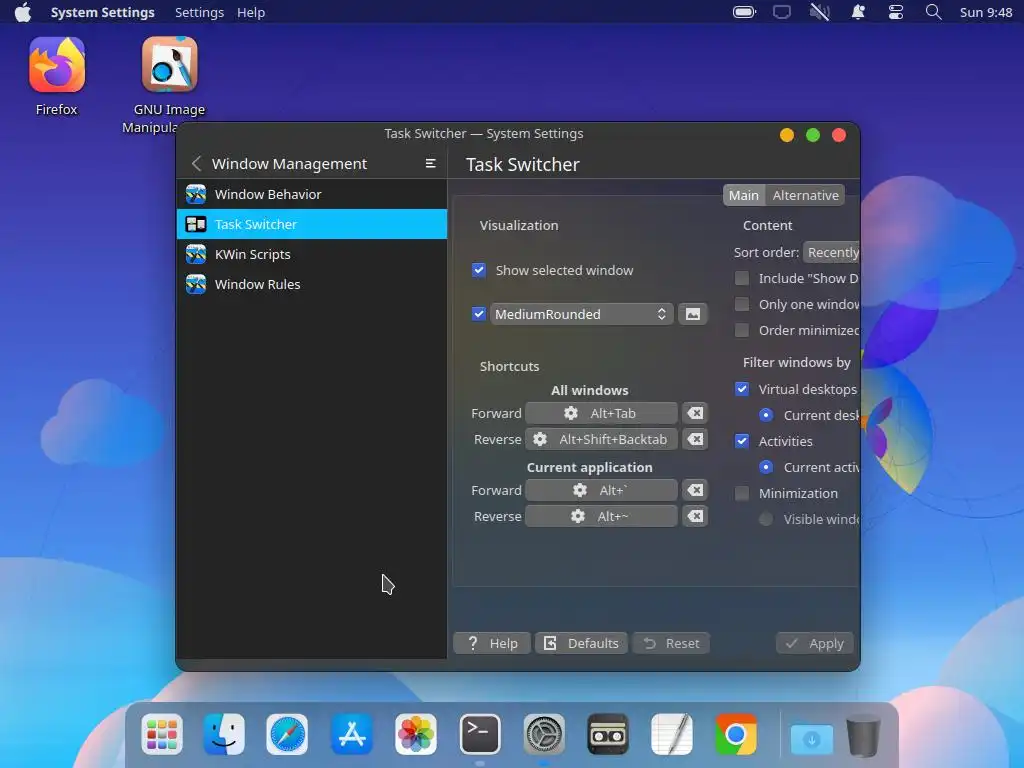Open the Window Behavior settings page
This screenshot has height=768, width=1024.
312,194
